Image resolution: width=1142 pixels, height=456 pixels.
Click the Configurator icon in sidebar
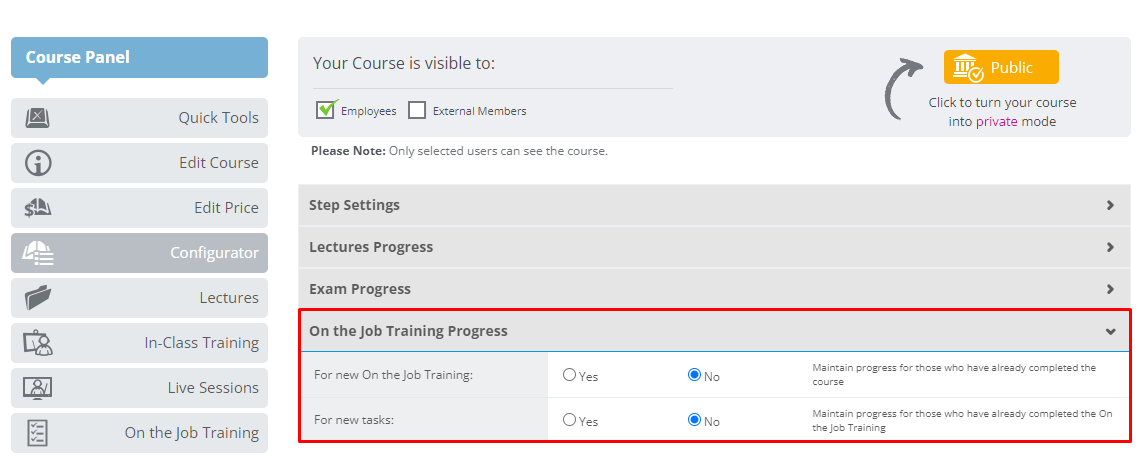point(38,253)
